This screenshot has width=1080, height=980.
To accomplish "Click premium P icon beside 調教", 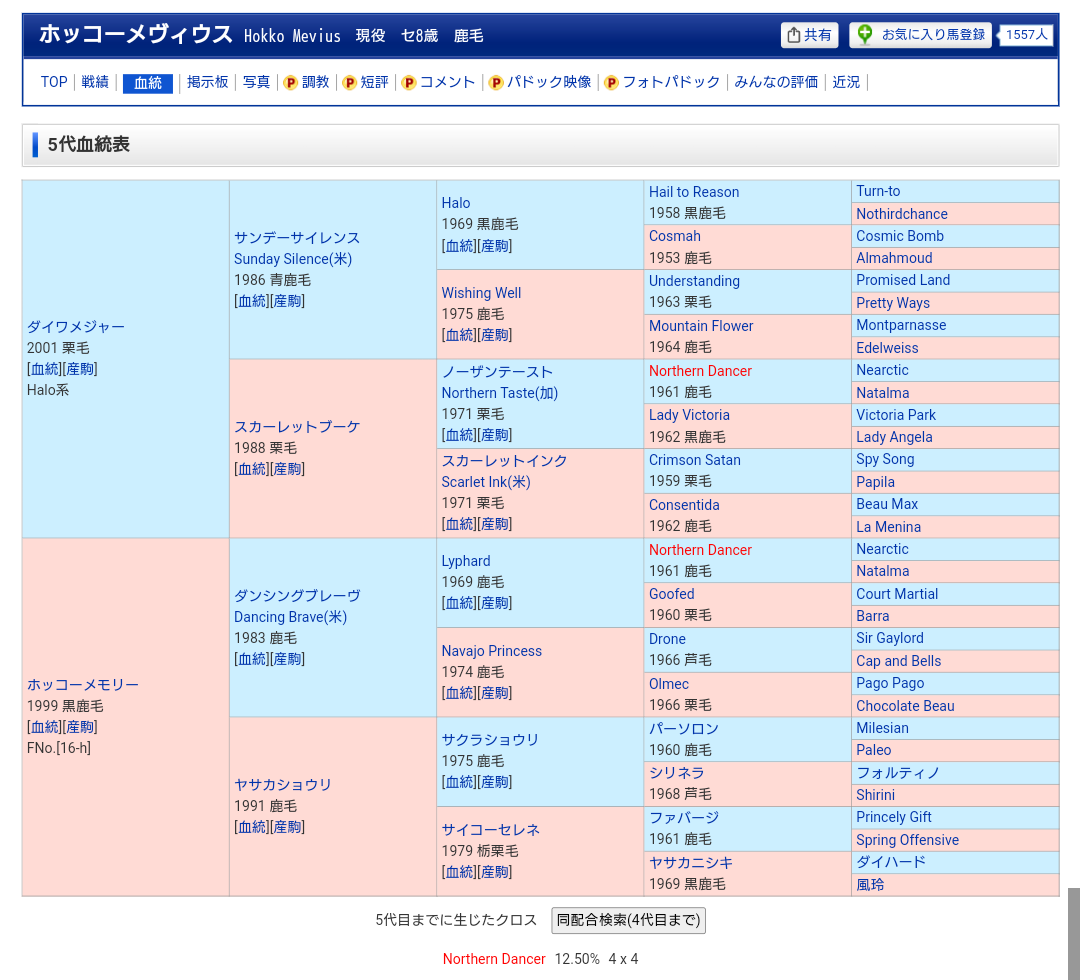I will [x=291, y=83].
